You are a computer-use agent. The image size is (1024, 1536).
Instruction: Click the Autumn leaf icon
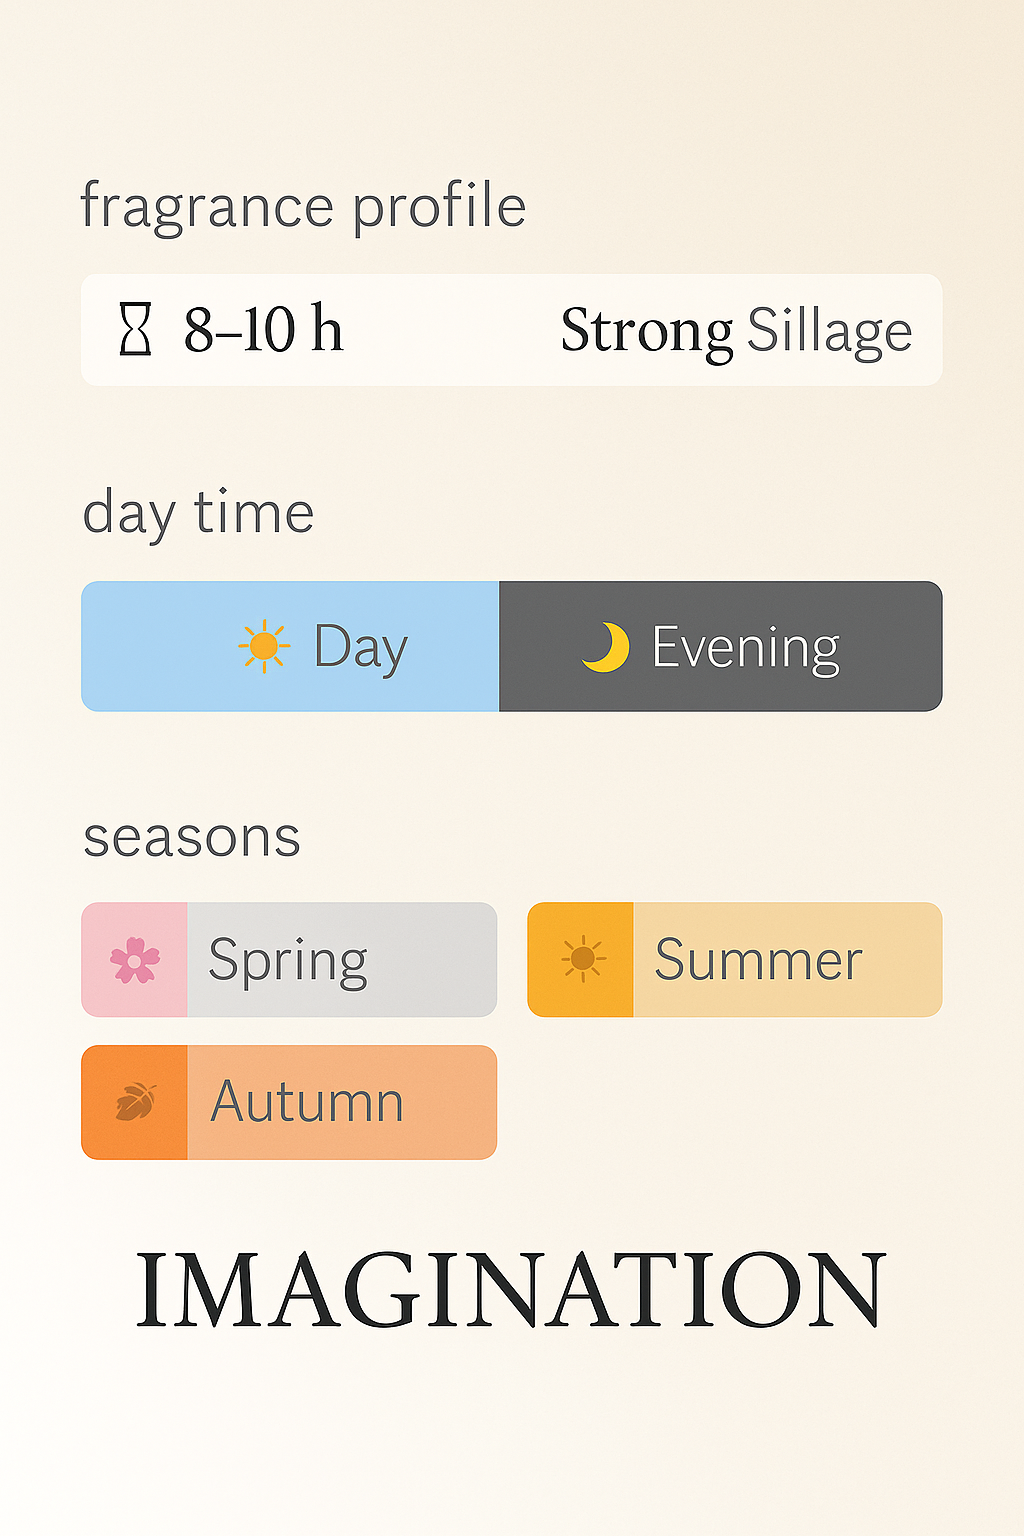135,1103
